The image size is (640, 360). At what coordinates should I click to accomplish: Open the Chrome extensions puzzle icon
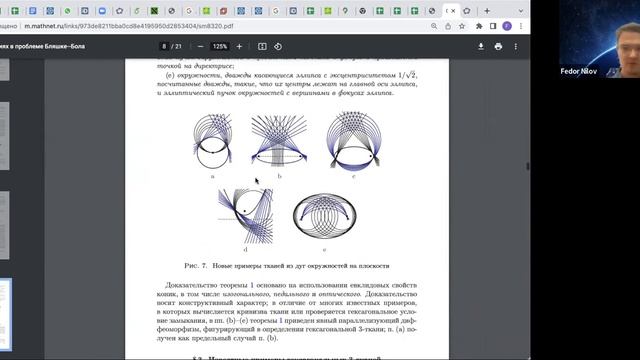[x=479, y=26]
